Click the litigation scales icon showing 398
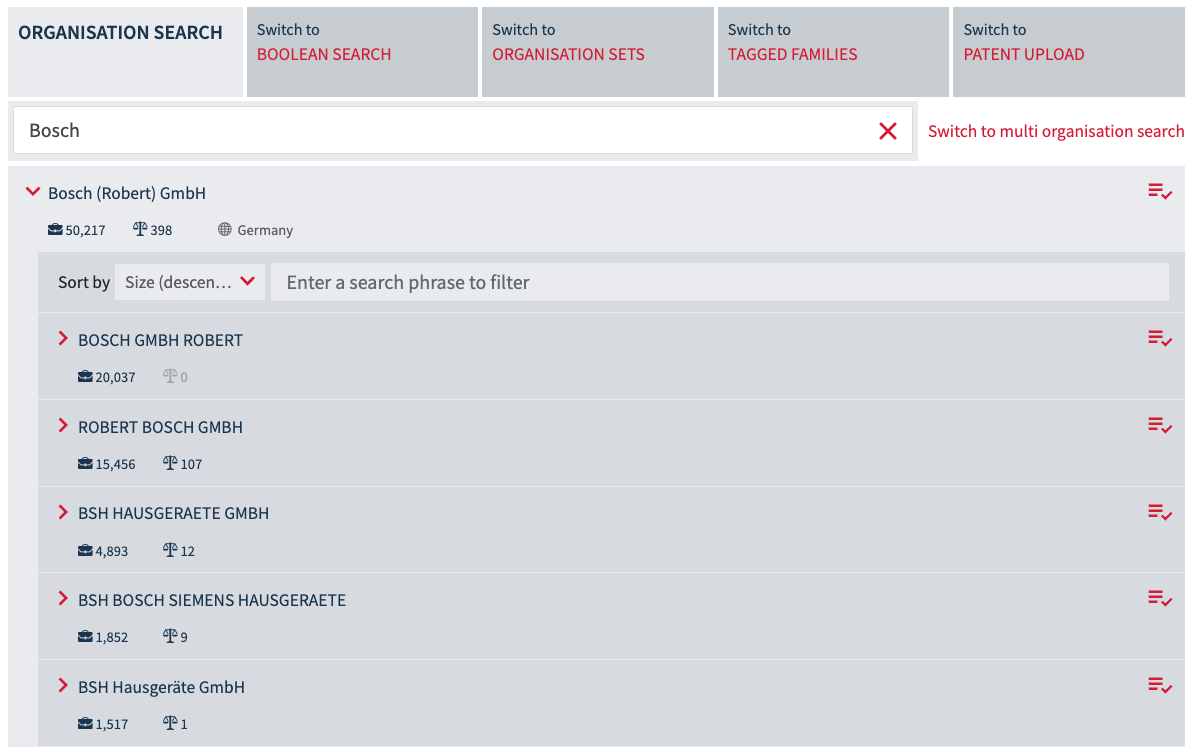Screen dimensions: 1196x747 click(x=141, y=230)
